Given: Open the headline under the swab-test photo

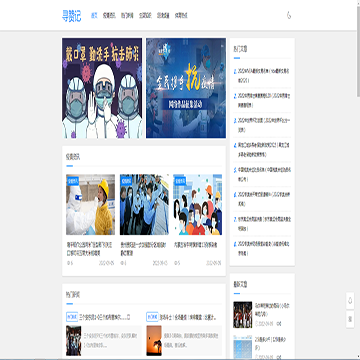Looking at the screenshot, I should pyautogui.click(x=90, y=249).
